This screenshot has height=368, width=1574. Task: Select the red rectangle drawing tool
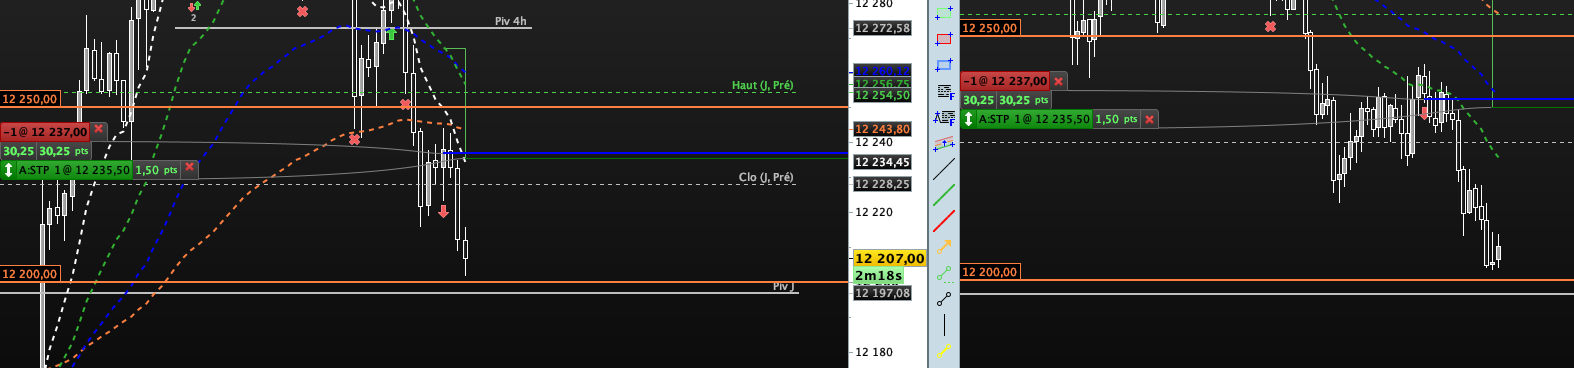(x=943, y=39)
